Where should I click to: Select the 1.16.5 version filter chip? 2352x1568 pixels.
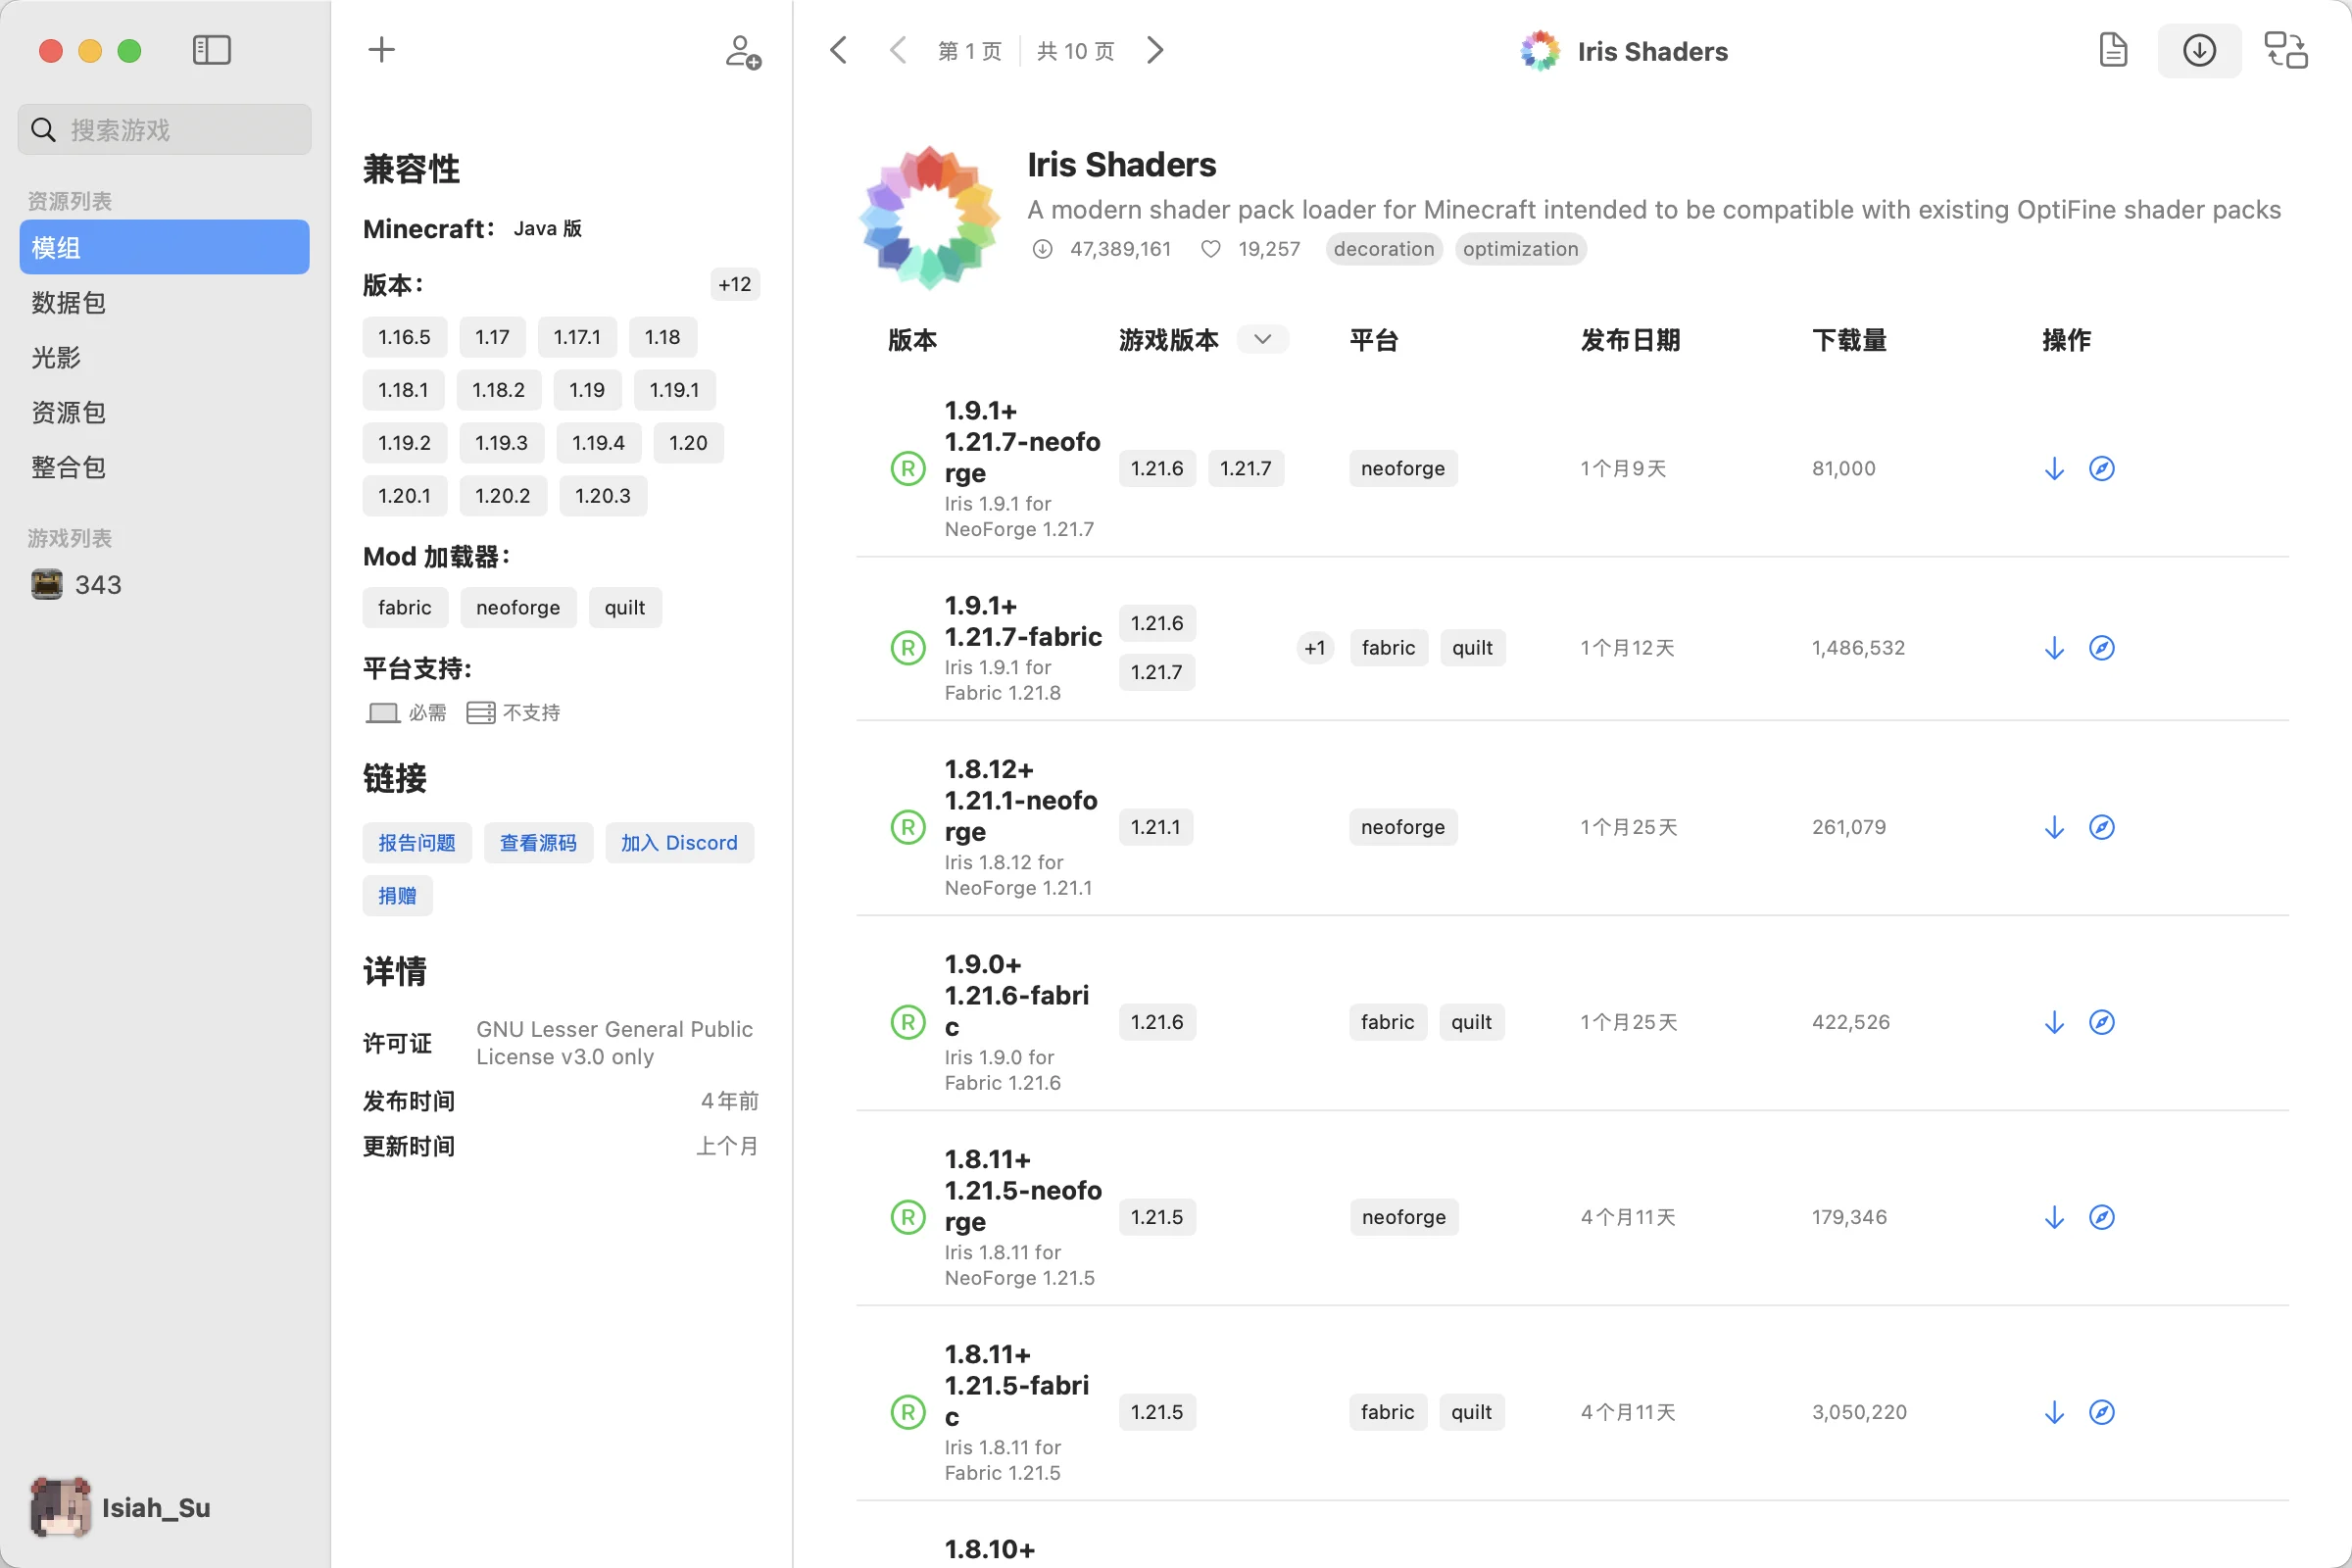tap(404, 337)
